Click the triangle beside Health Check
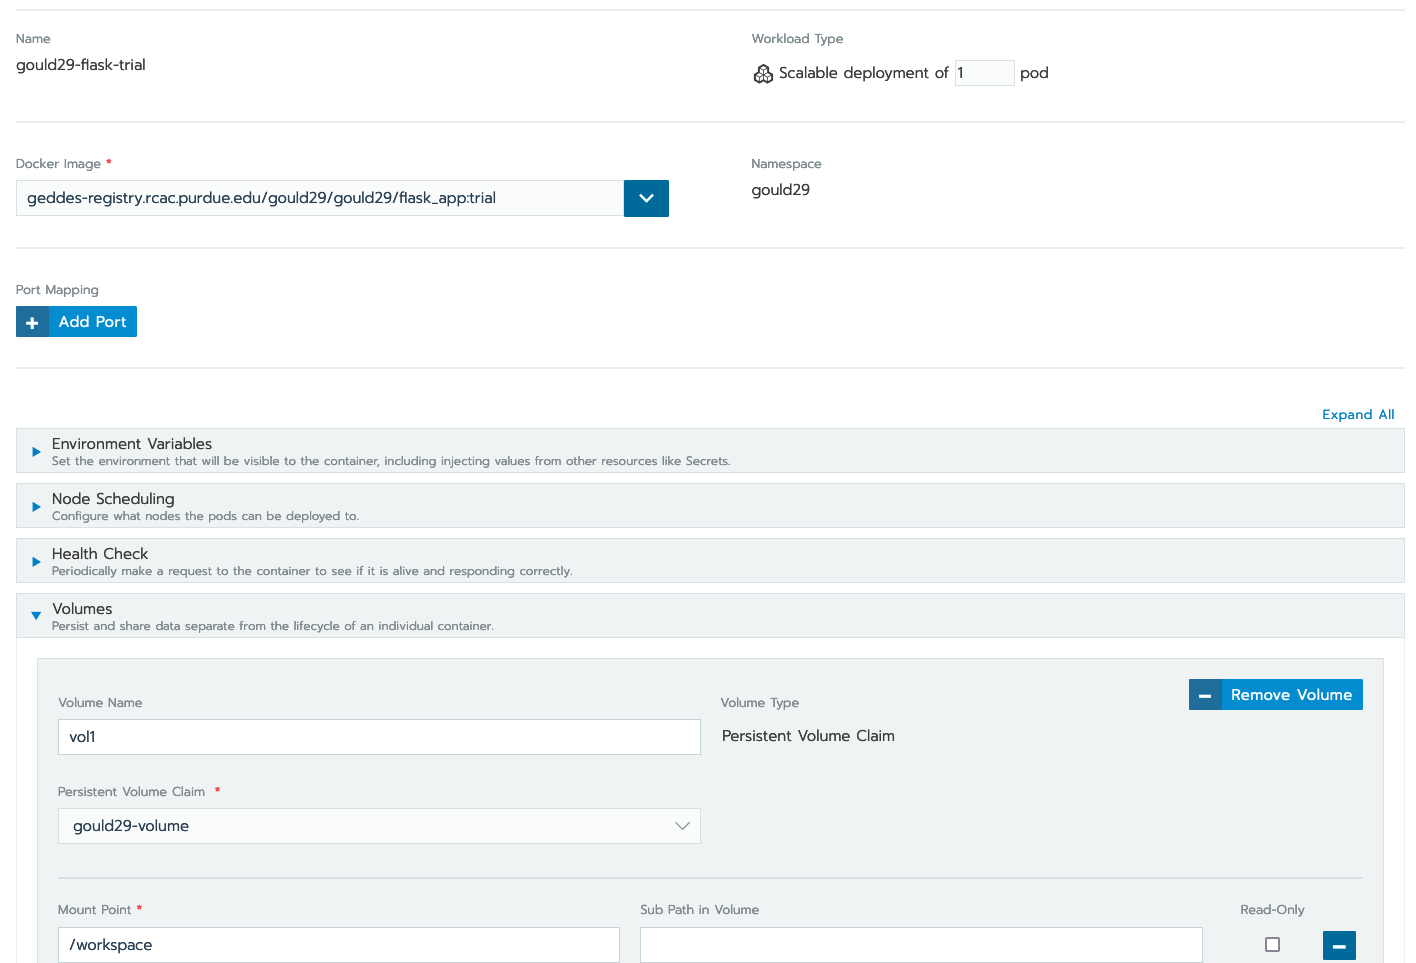Viewport: 1416px width, 963px height. pos(36,560)
